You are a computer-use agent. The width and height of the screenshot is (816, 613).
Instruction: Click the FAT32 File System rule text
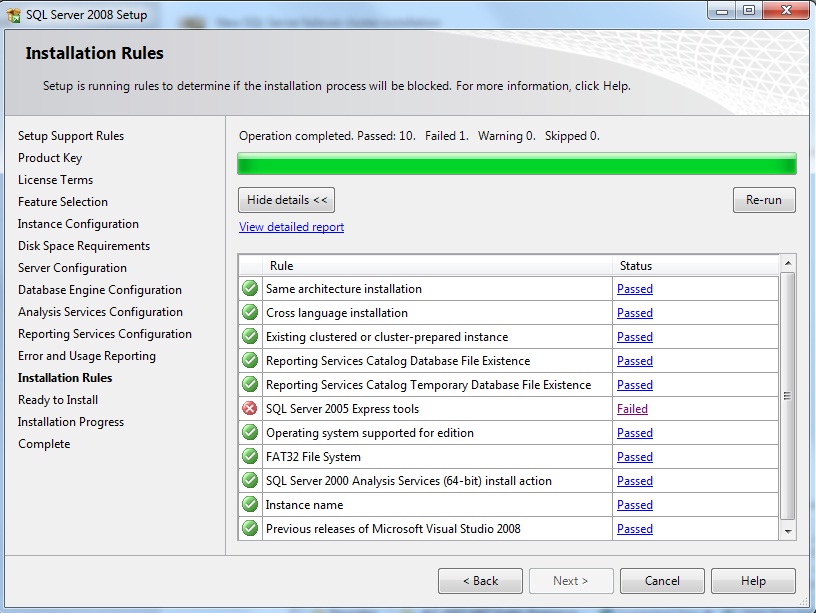(313, 456)
